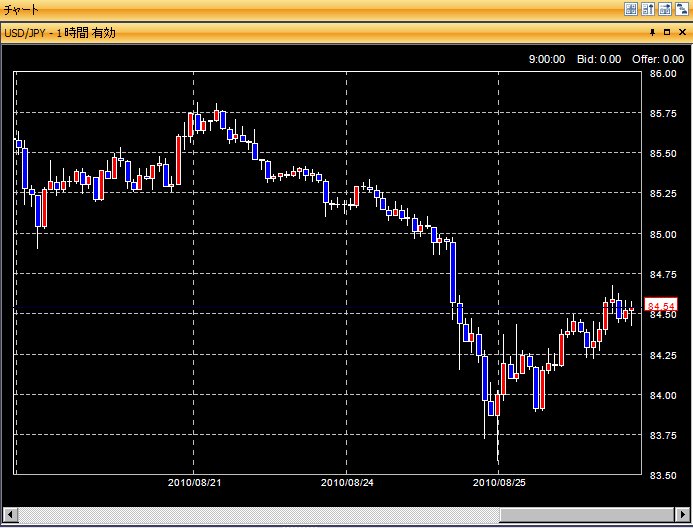Image resolution: width=693 pixels, height=528 pixels.
Task: Pin the USD/JPY chart panel
Action: tap(654, 33)
